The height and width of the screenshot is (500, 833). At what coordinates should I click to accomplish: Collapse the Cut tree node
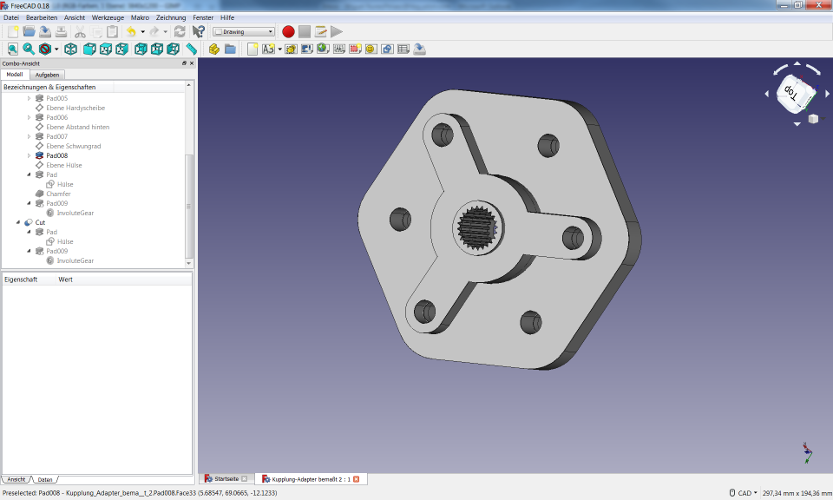point(18,222)
